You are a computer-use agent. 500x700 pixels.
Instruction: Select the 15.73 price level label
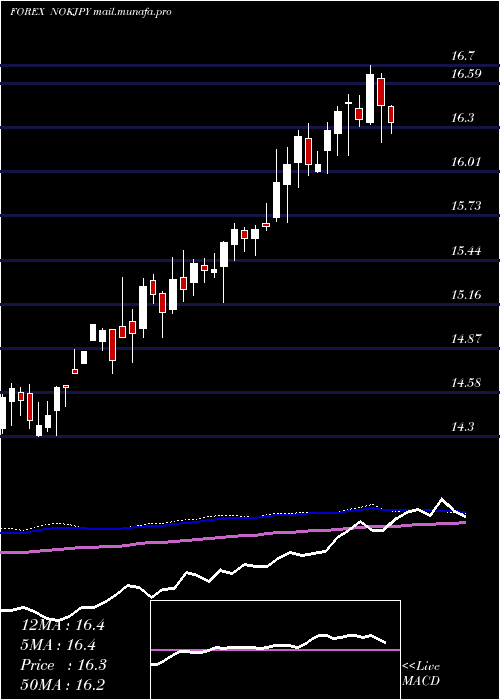coord(466,205)
